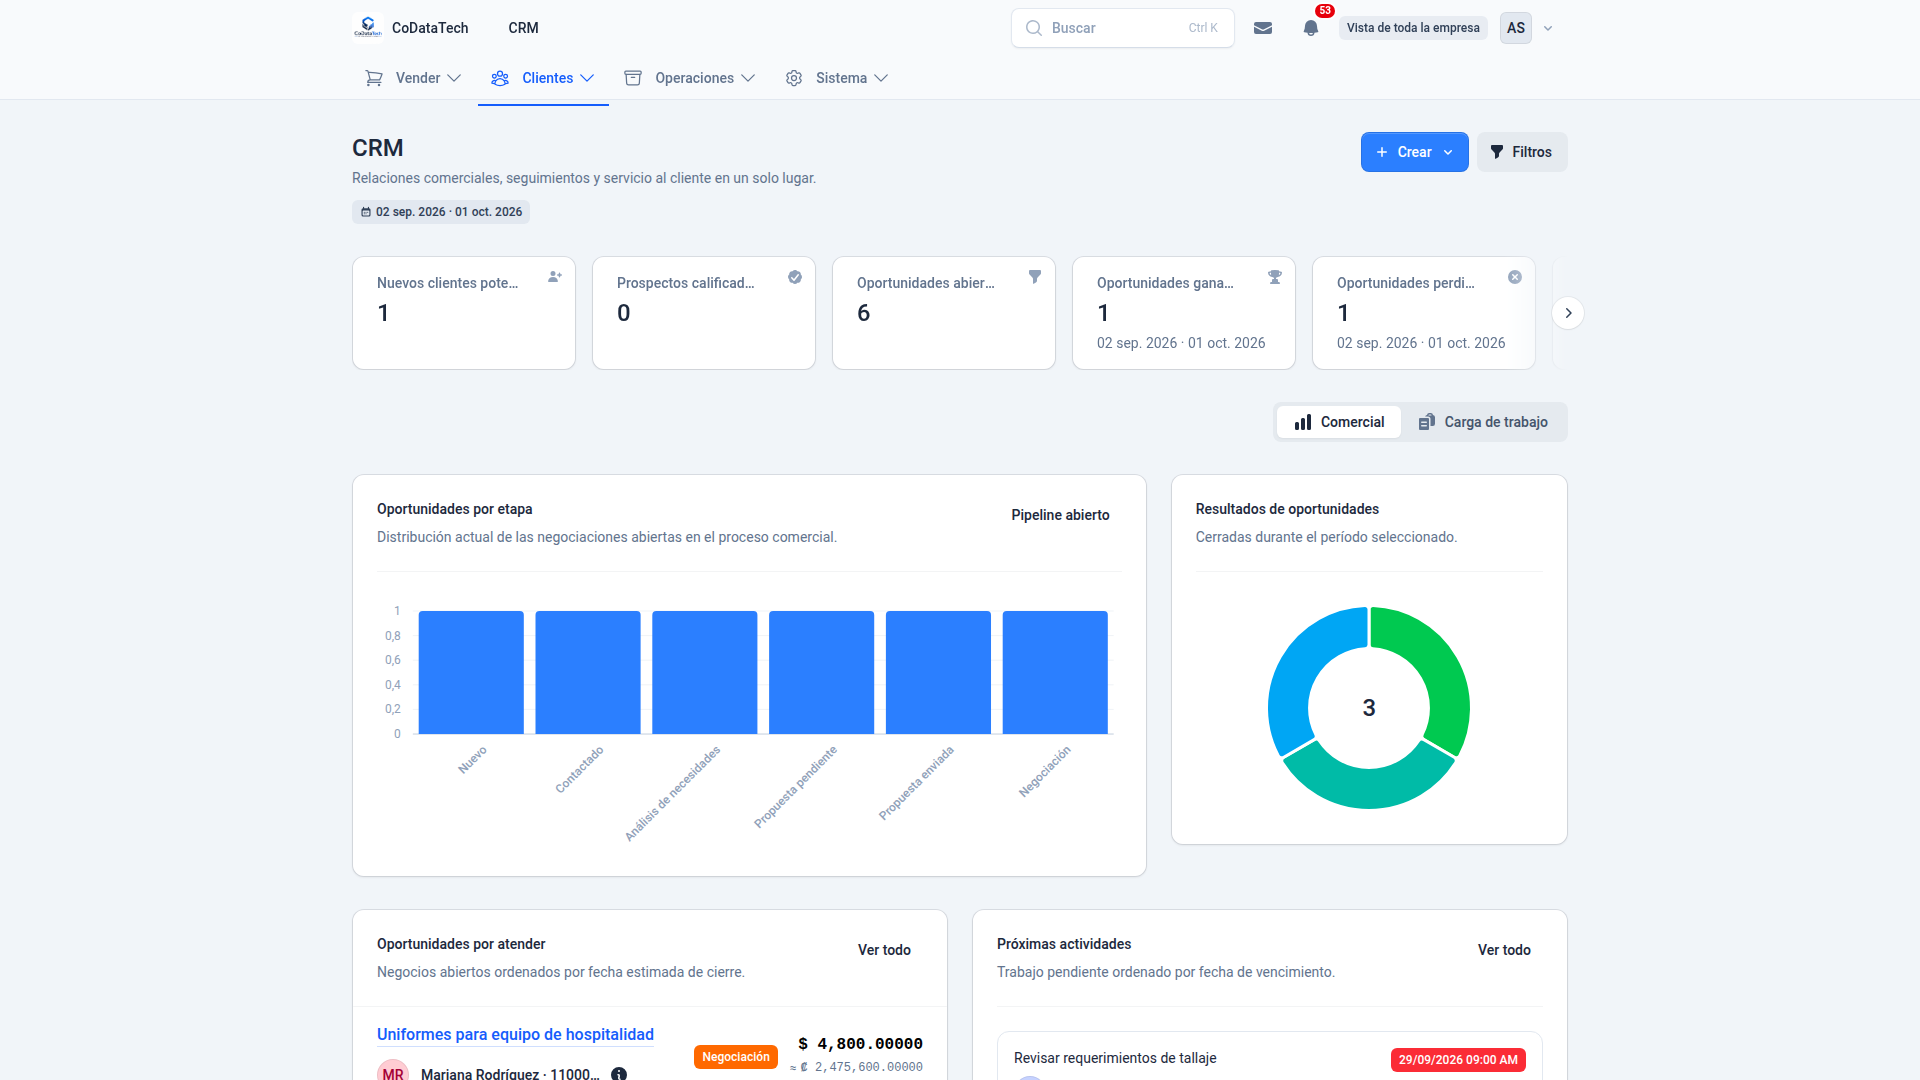The height and width of the screenshot is (1080, 1920).
Task: Click Vista de toda la empresa button
Action: (1413, 28)
